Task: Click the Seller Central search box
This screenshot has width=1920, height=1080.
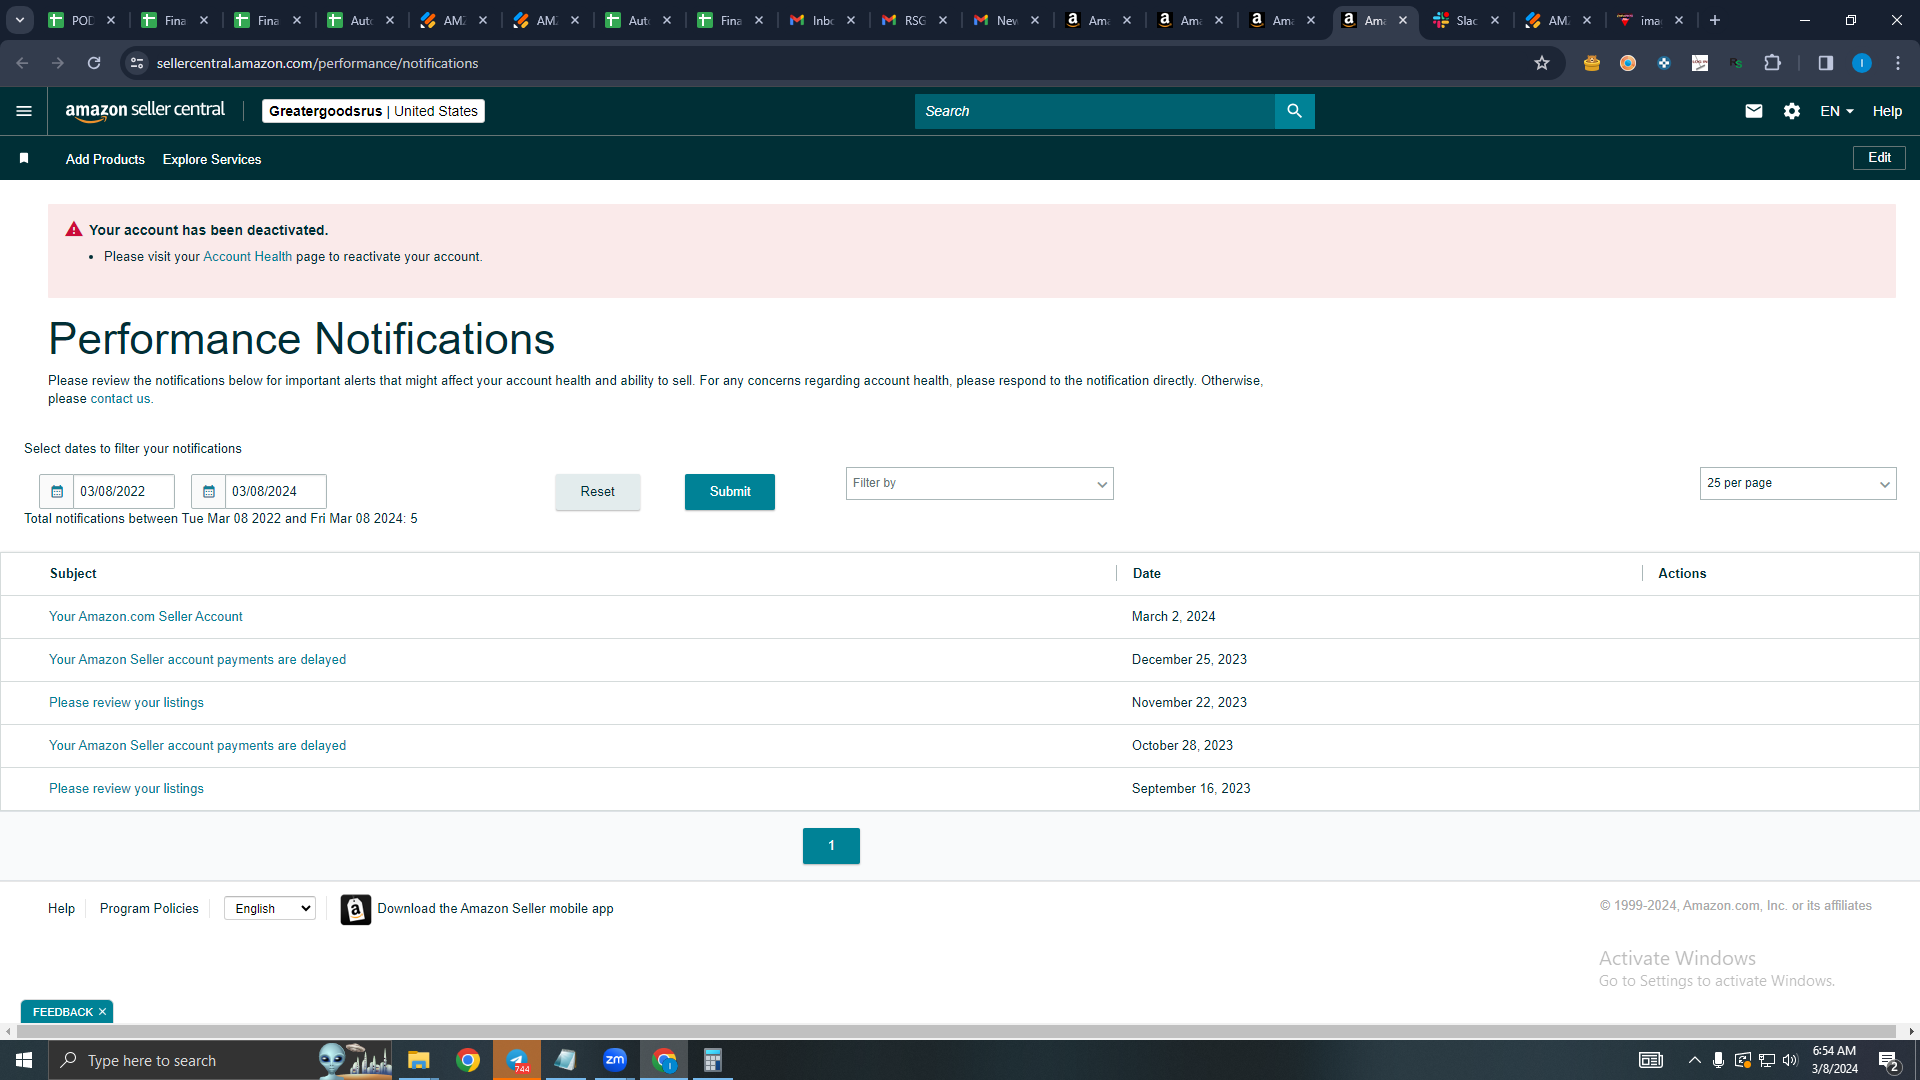Action: (x=1094, y=111)
